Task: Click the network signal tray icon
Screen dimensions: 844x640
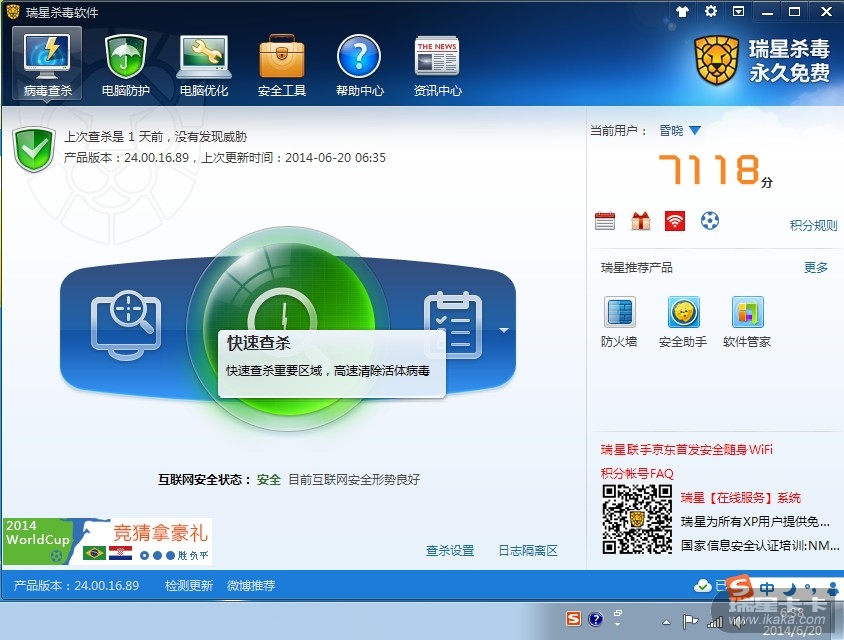Action: click(715, 622)
